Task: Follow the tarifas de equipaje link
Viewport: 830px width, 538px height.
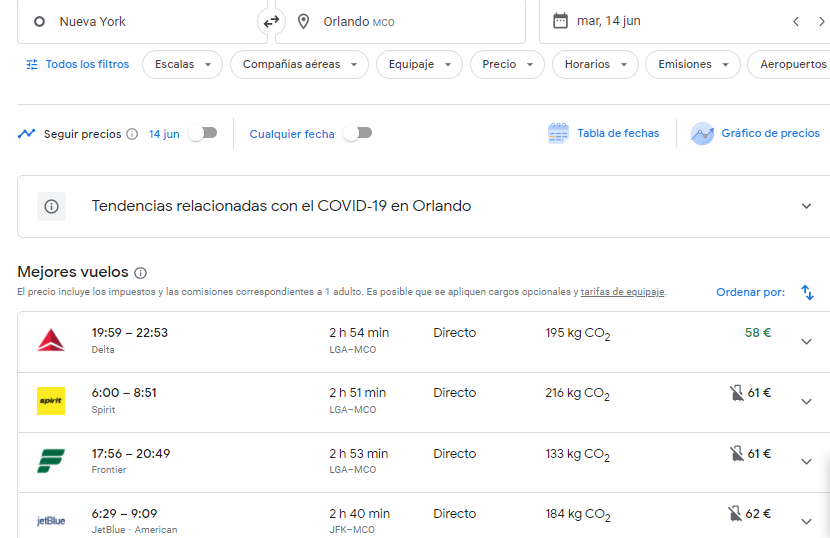Action: pyautogui.click(x=622, y=292)
